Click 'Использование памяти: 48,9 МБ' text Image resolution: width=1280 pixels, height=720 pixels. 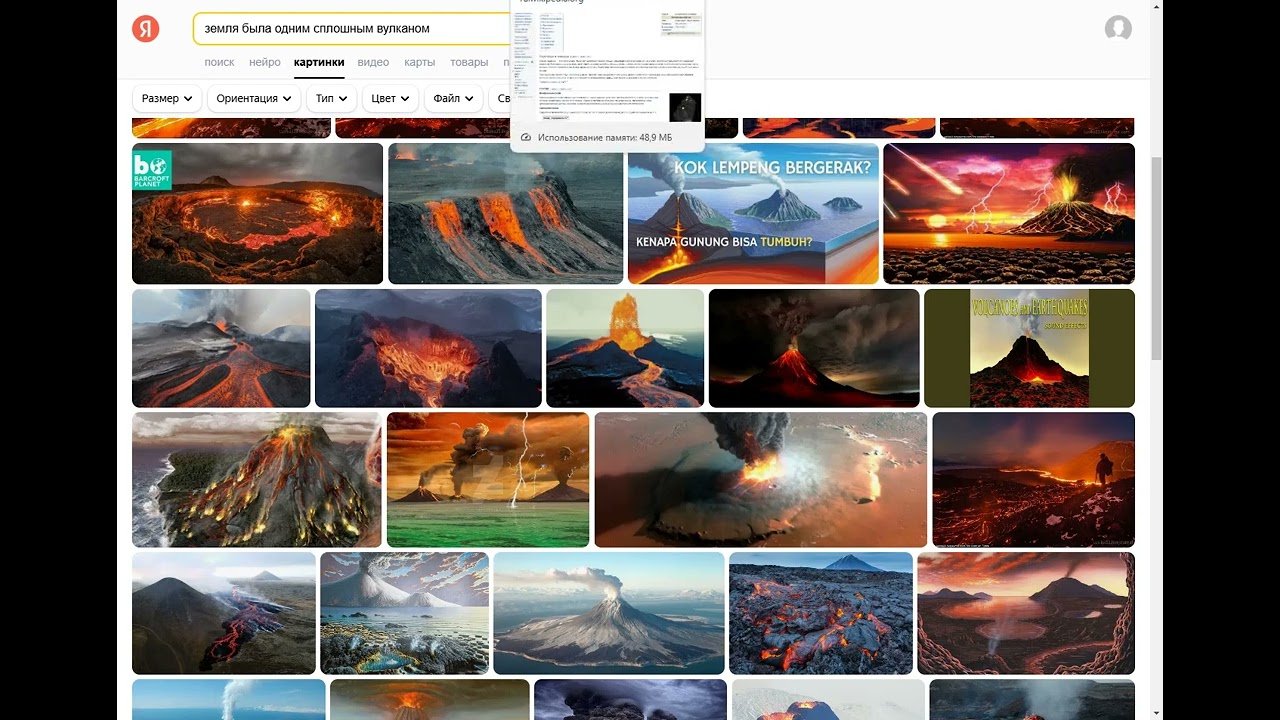[x=605, y=137]
